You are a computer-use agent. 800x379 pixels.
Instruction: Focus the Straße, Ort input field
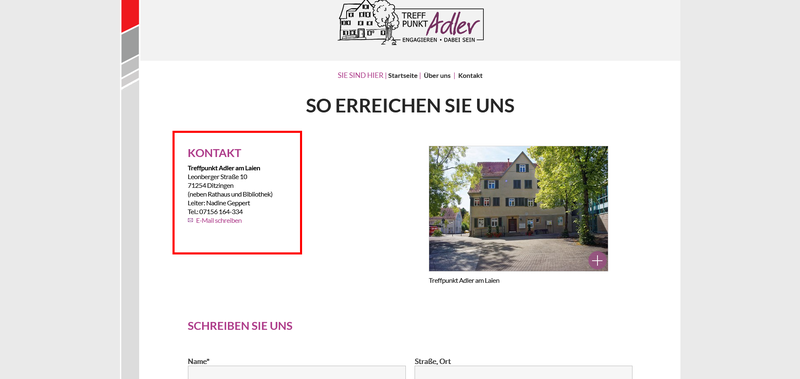(x=523, y=372)
